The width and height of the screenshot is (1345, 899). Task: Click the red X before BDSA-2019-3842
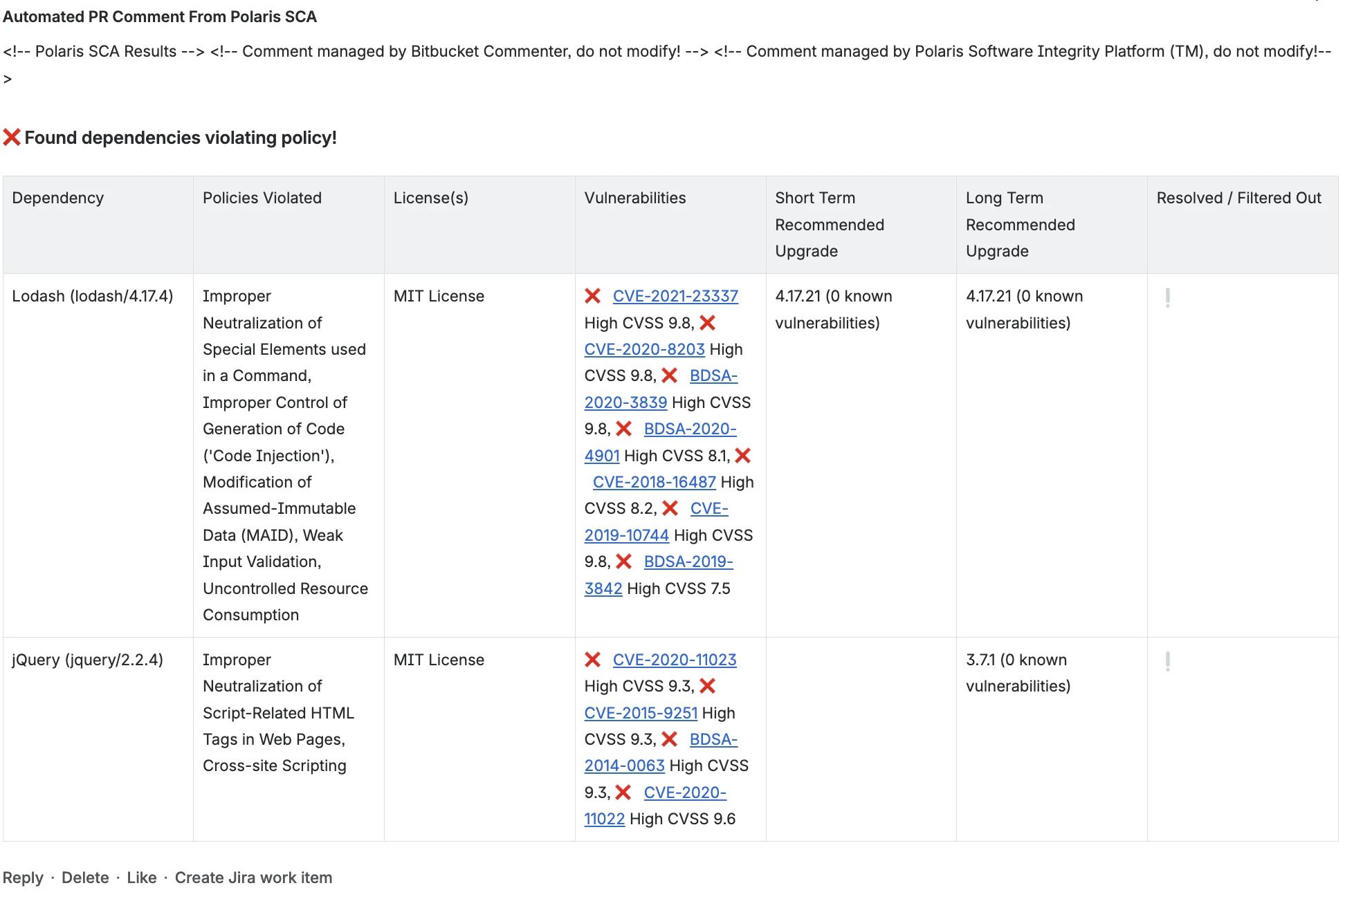pyautogui.click(x=624, y=562)
